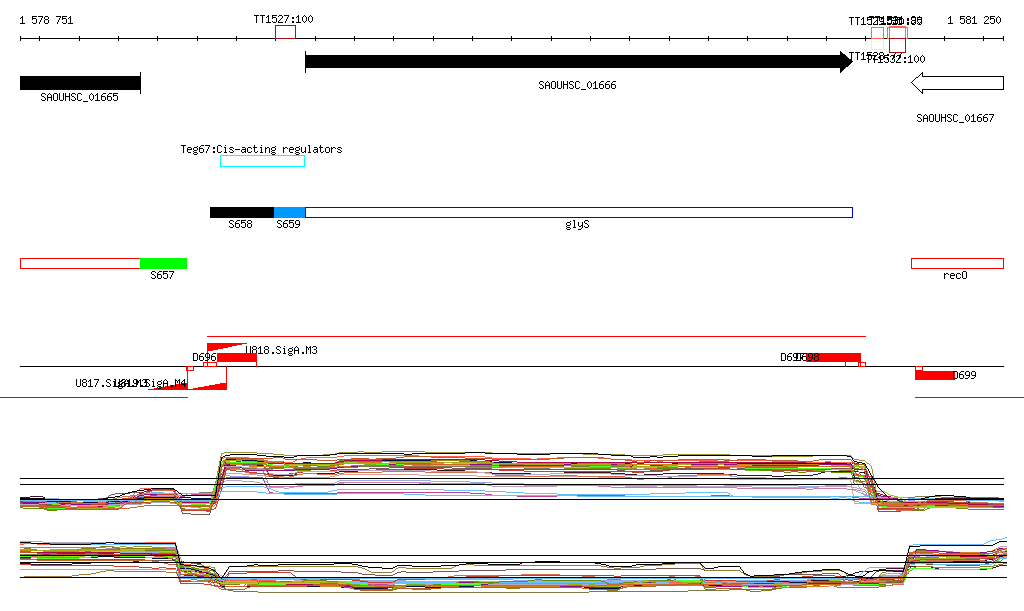This screenshot has width=1024, height=611.
Task: Select the cyan Teg67 cis-acting regulator box
Action: [262, 161]
